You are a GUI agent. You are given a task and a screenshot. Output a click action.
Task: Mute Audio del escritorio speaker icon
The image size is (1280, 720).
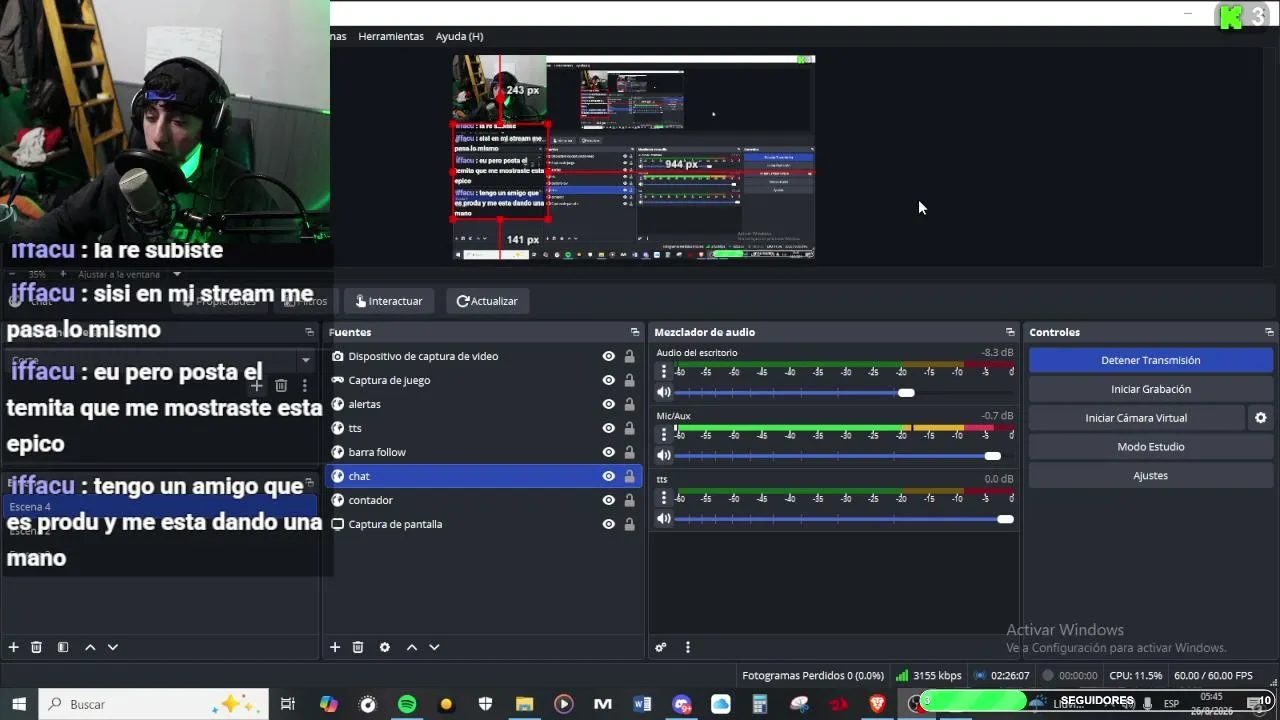[663, 393]
